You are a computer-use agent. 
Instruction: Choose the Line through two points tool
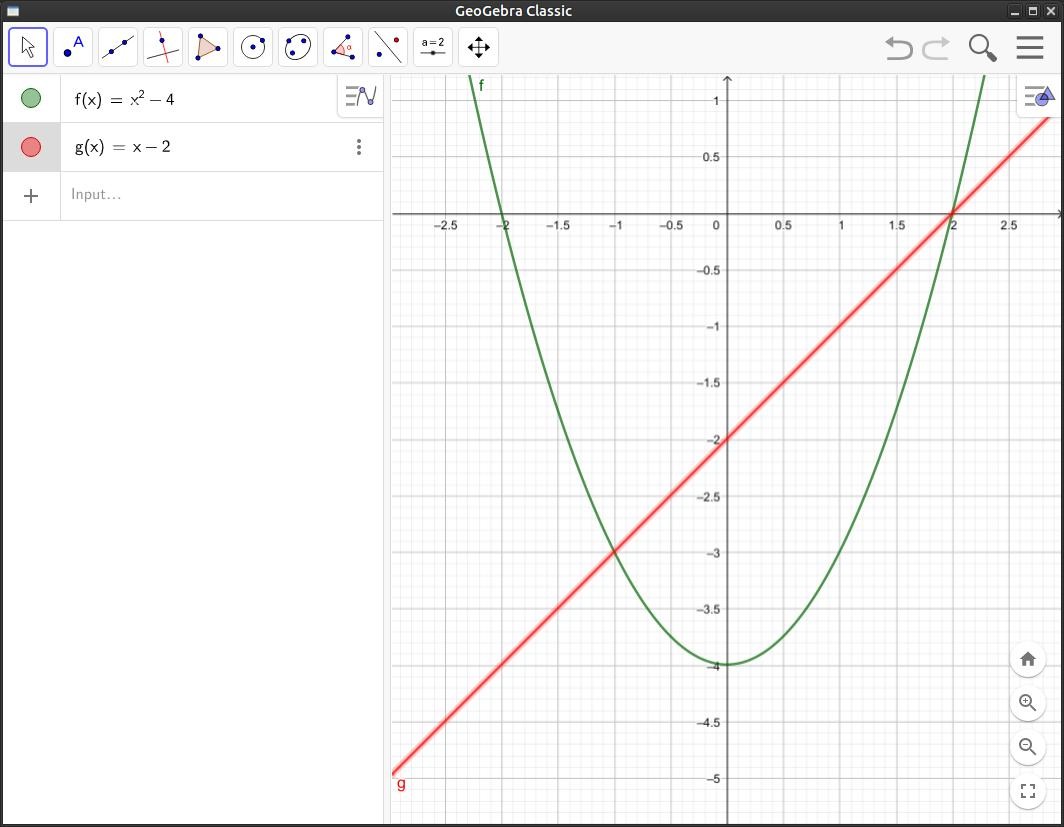pyautogui.click(x=118, y=47)
